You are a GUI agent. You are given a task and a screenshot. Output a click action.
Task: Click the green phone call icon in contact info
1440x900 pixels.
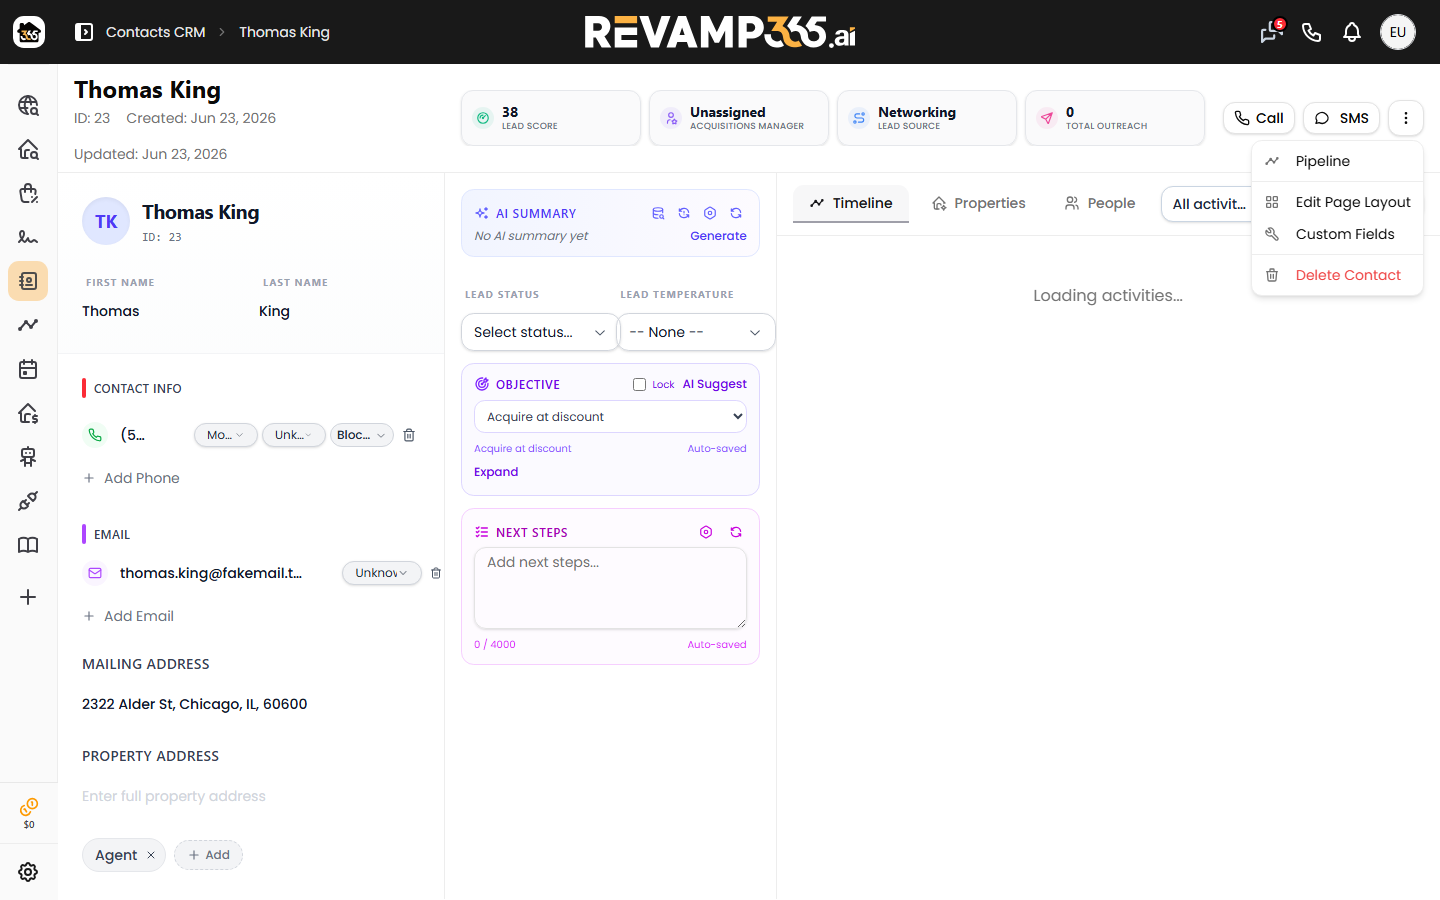(x=95, y=435)
